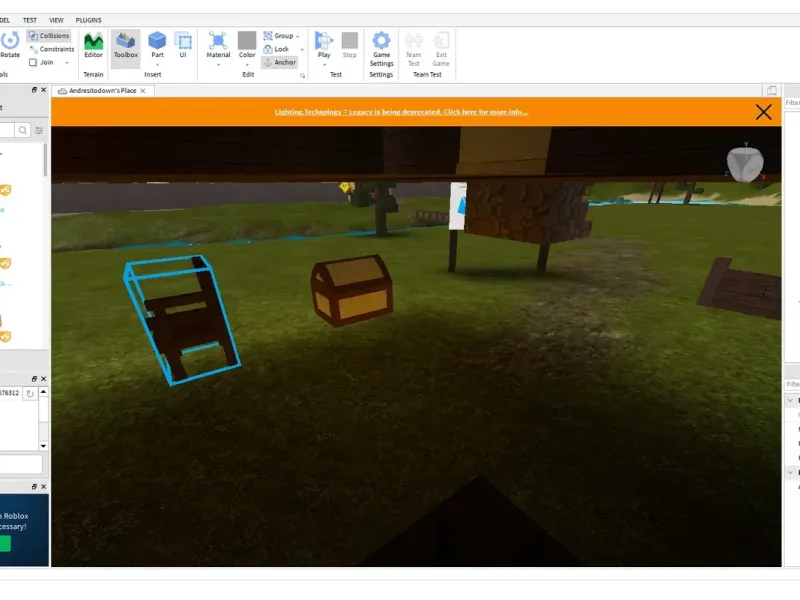Toggle the Anchor setting
800x600 pixels.
280,62
